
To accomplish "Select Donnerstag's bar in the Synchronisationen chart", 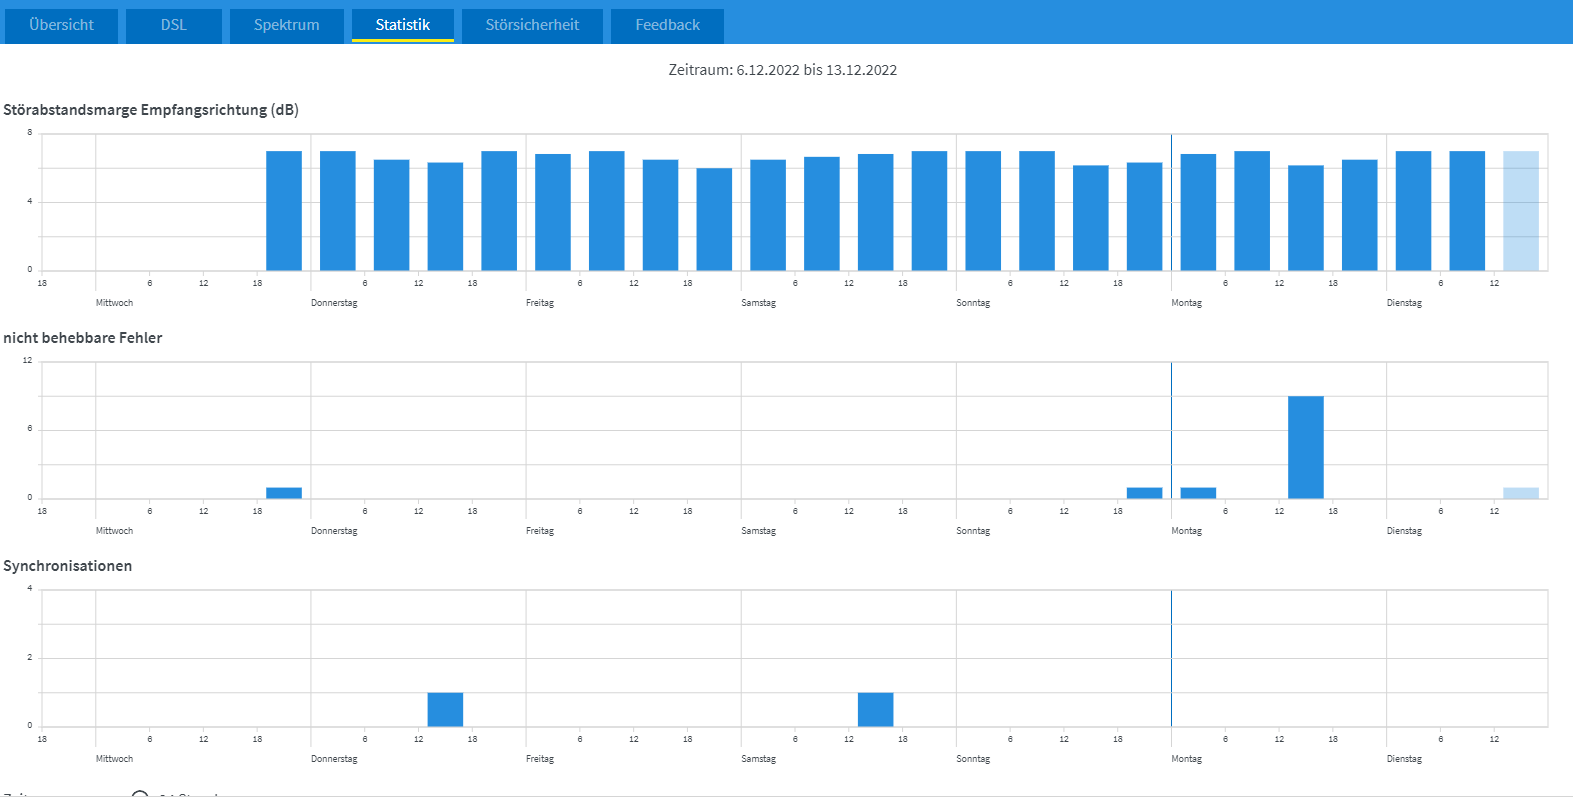I will (445, 709).
